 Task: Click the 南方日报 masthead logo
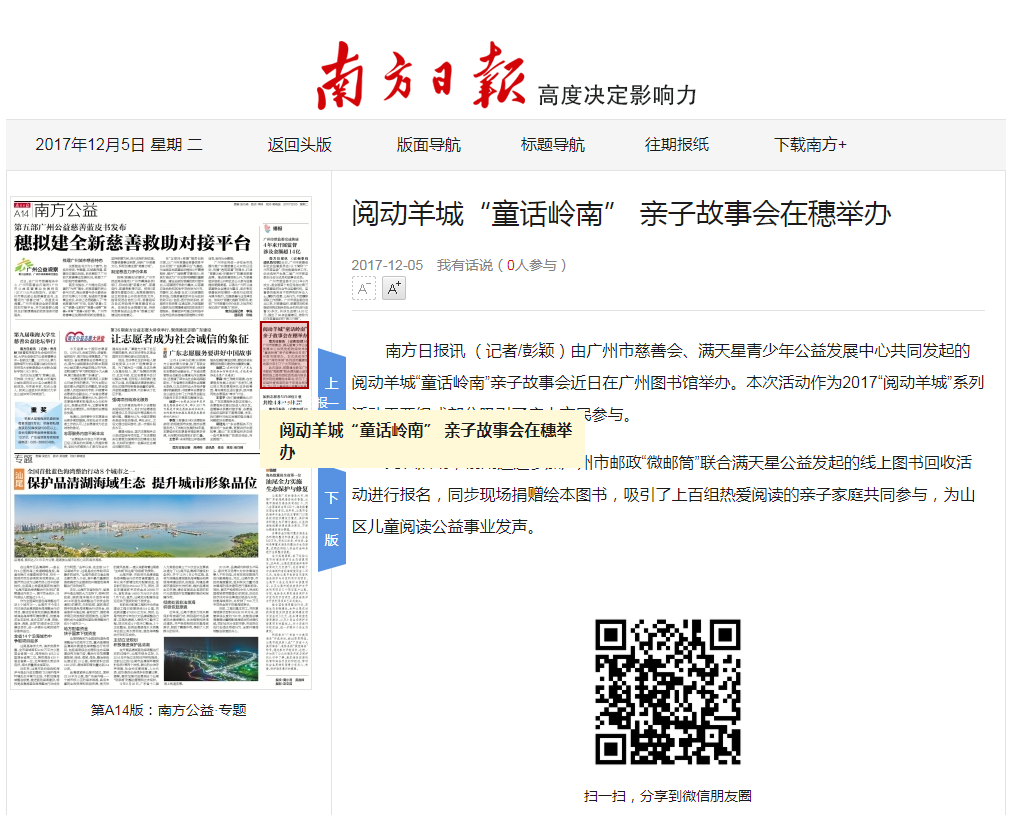tap(421, 76)
